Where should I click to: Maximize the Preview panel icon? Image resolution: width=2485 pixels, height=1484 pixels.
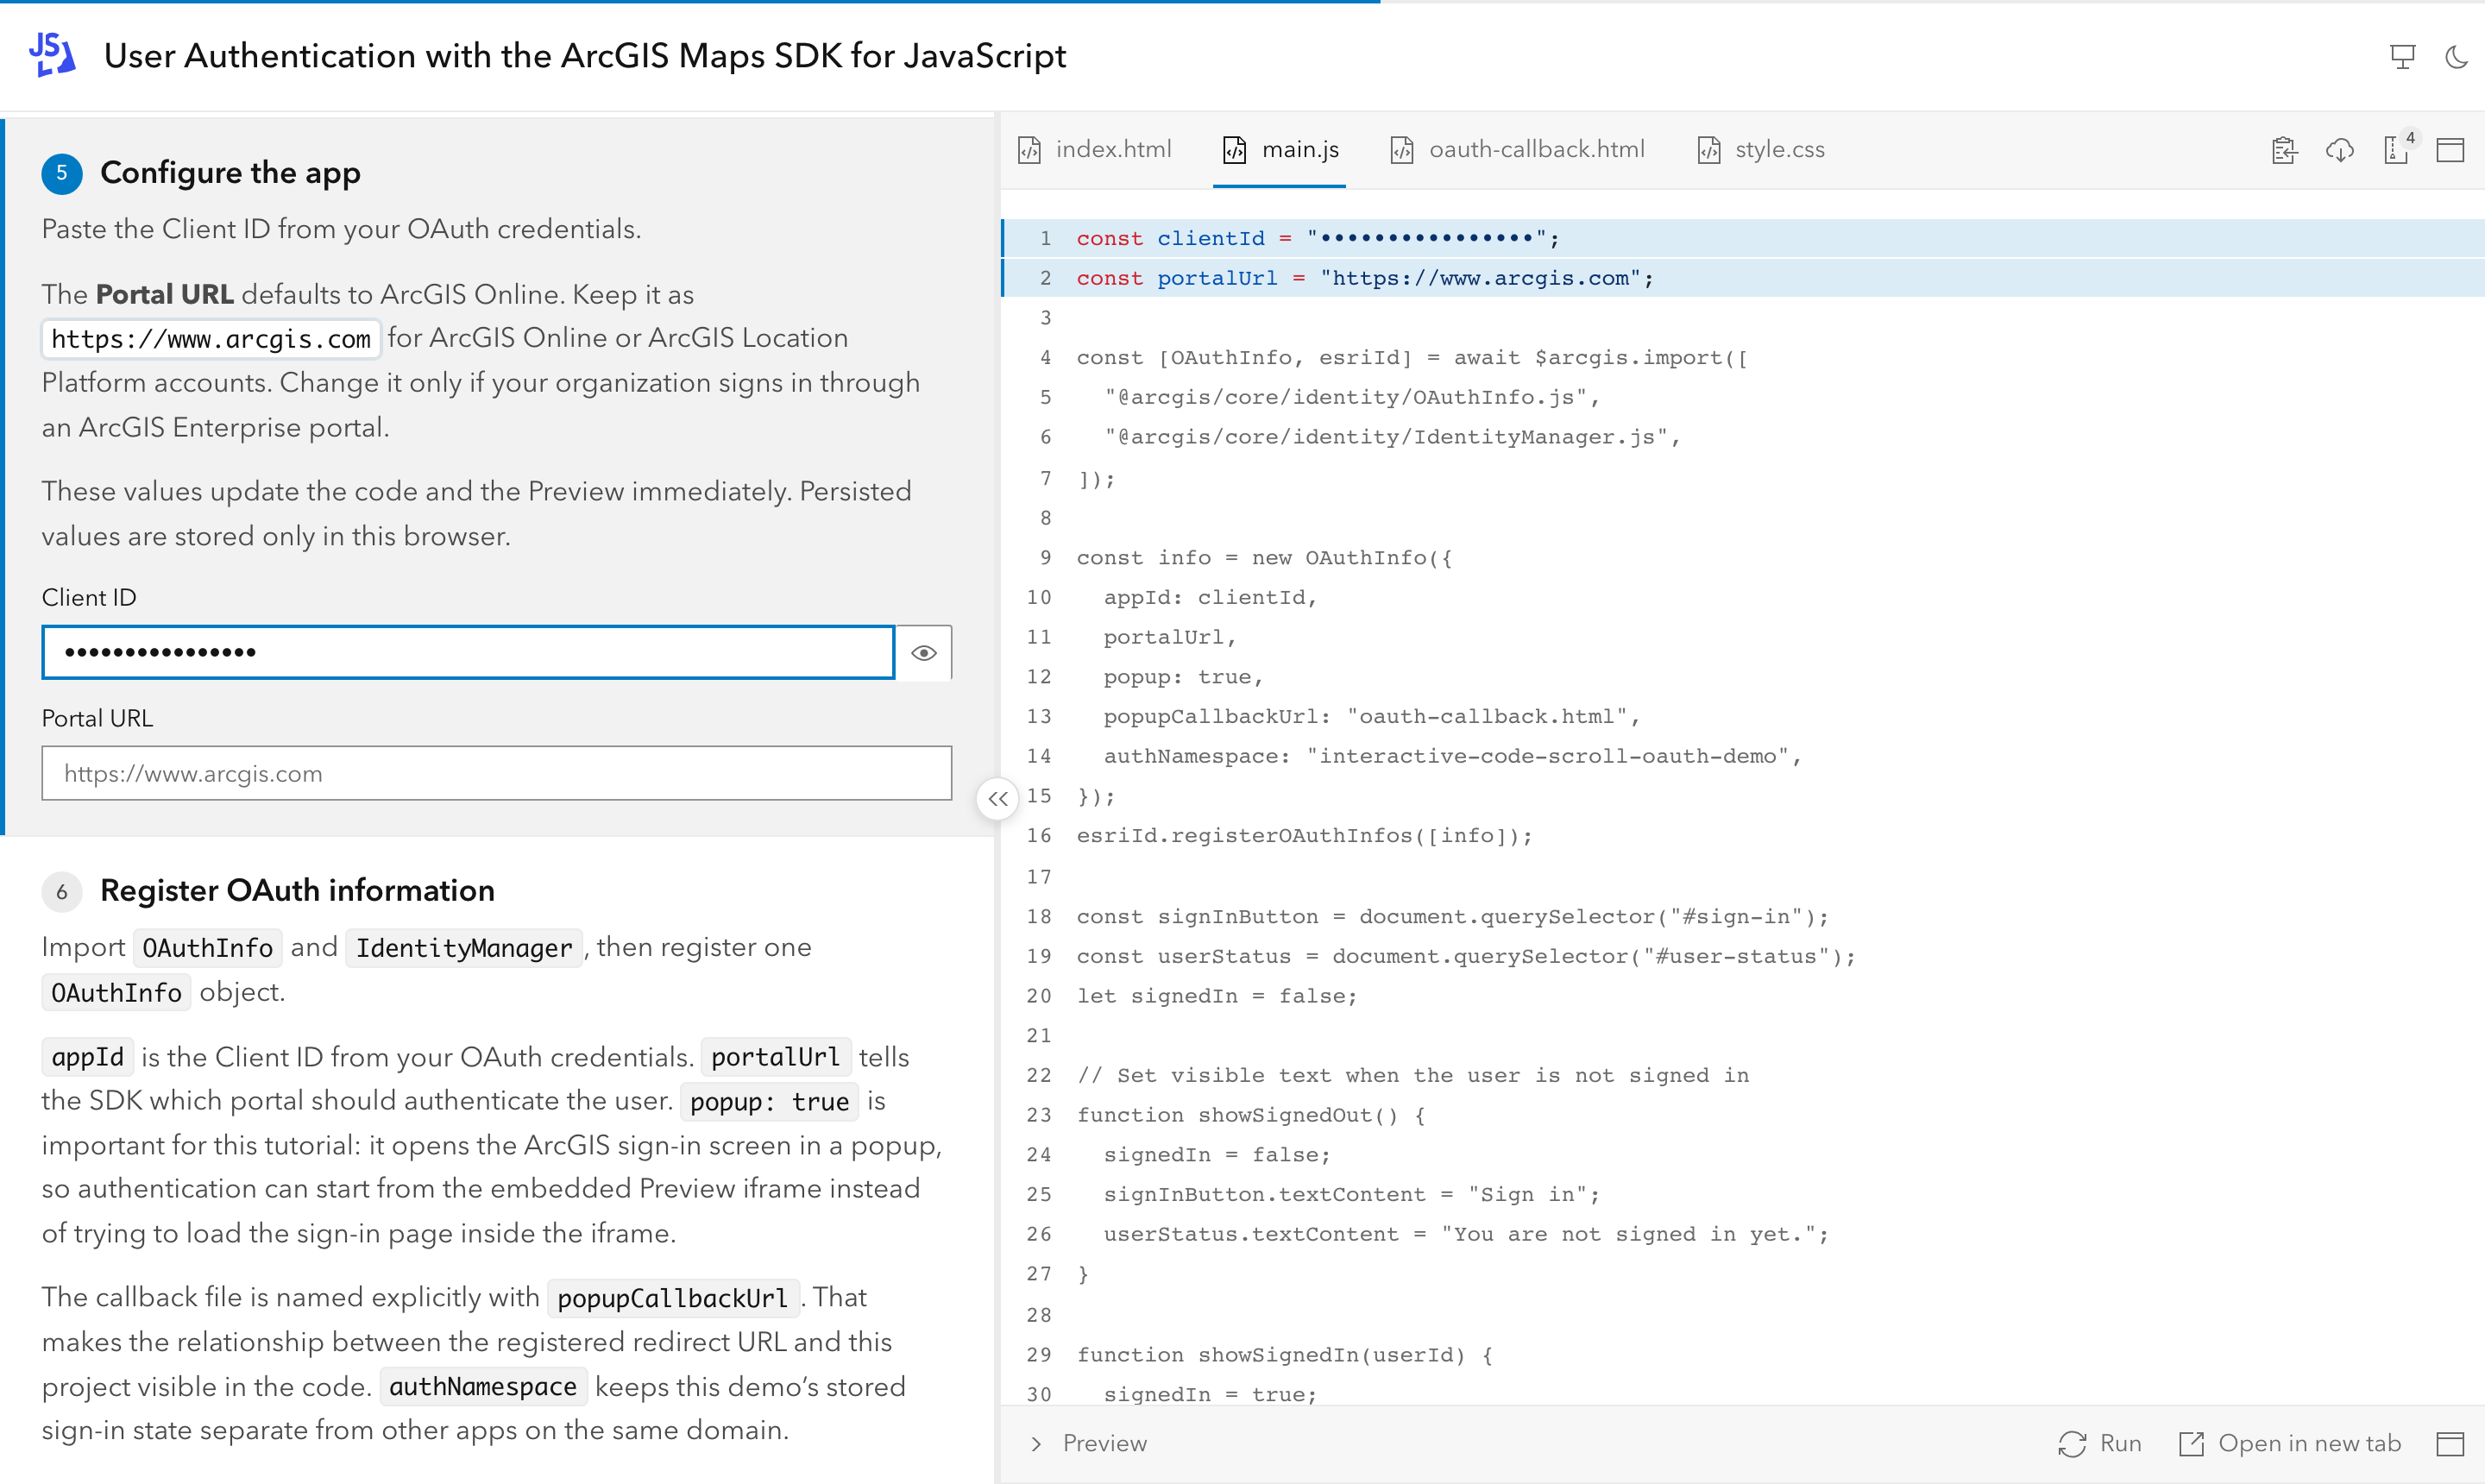[x=2450, y=1443]
